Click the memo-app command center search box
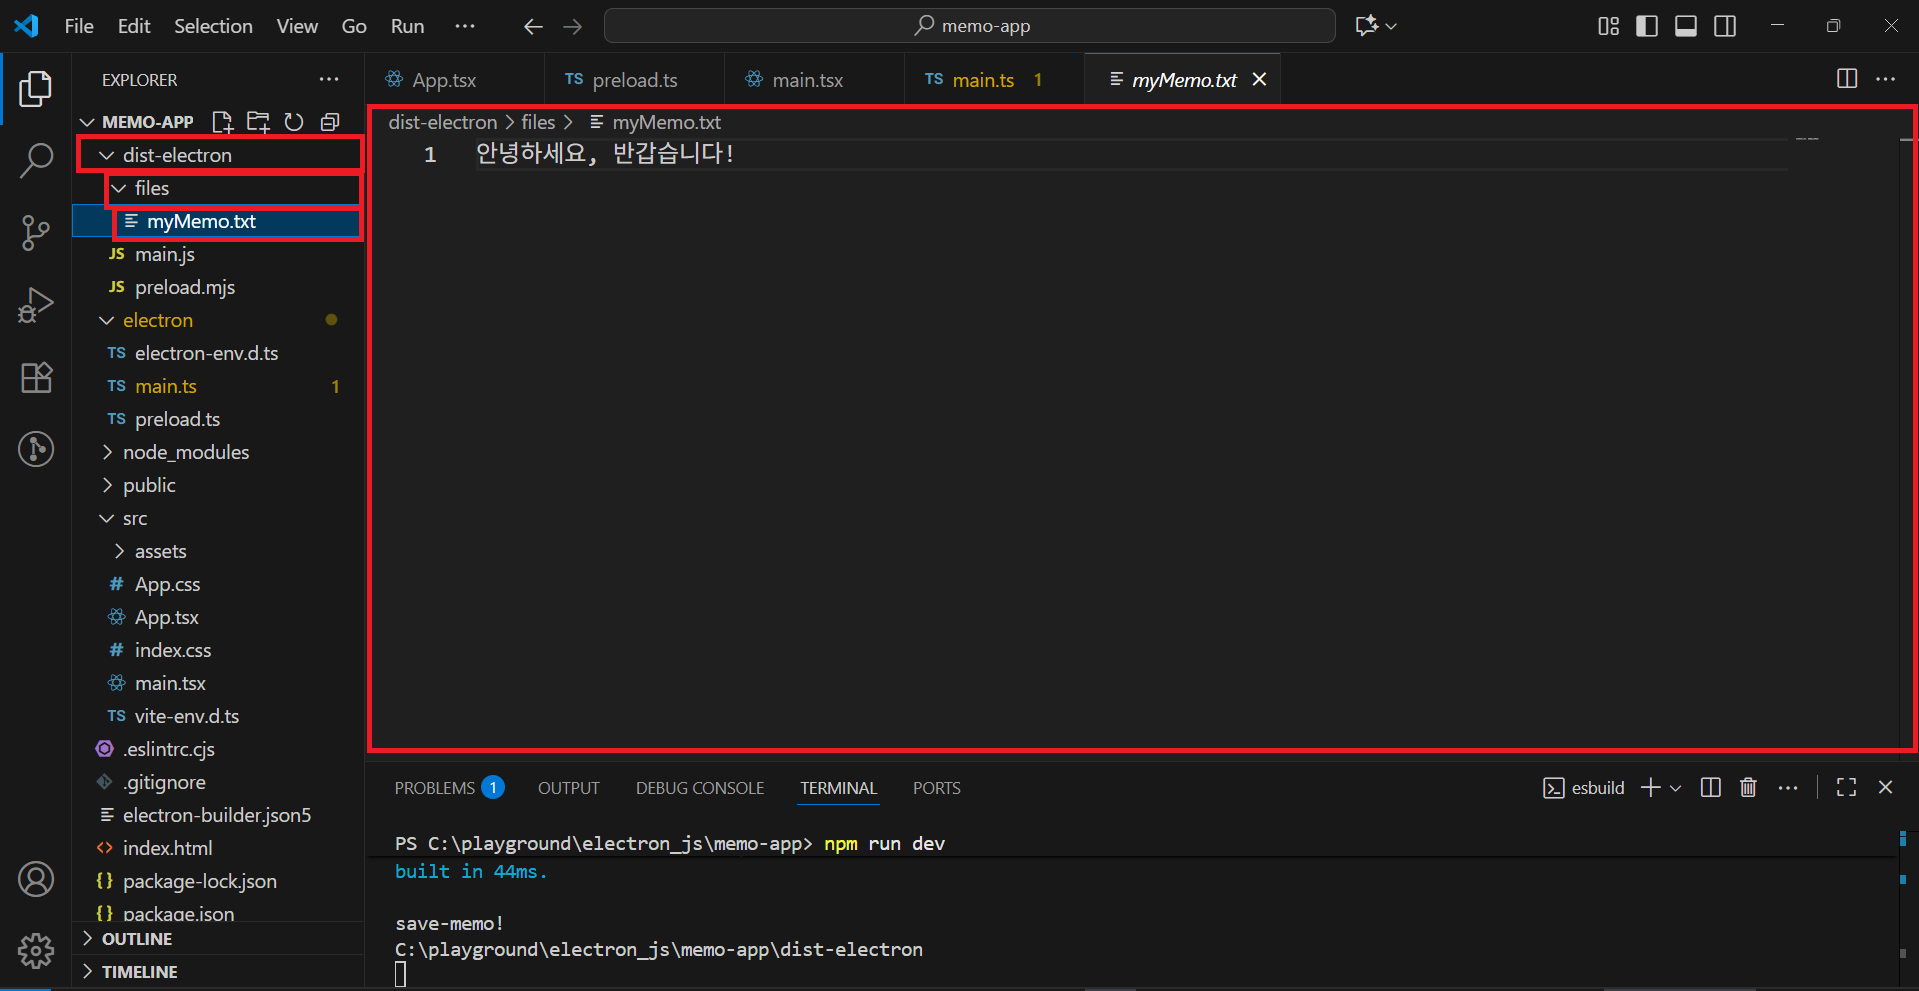 click(x=969, y=26)
